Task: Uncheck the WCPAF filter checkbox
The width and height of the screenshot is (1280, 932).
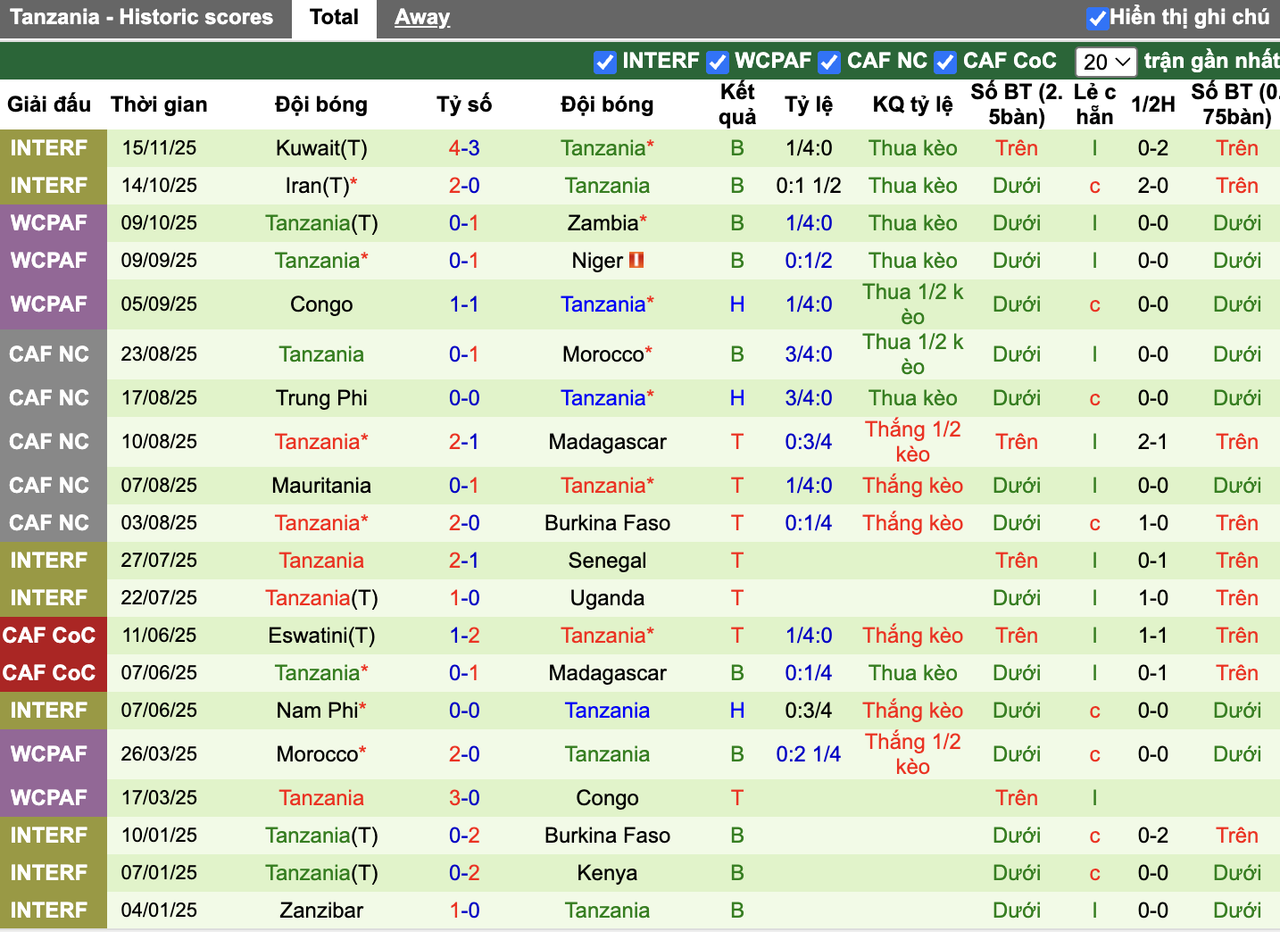Action: [717, 62]
